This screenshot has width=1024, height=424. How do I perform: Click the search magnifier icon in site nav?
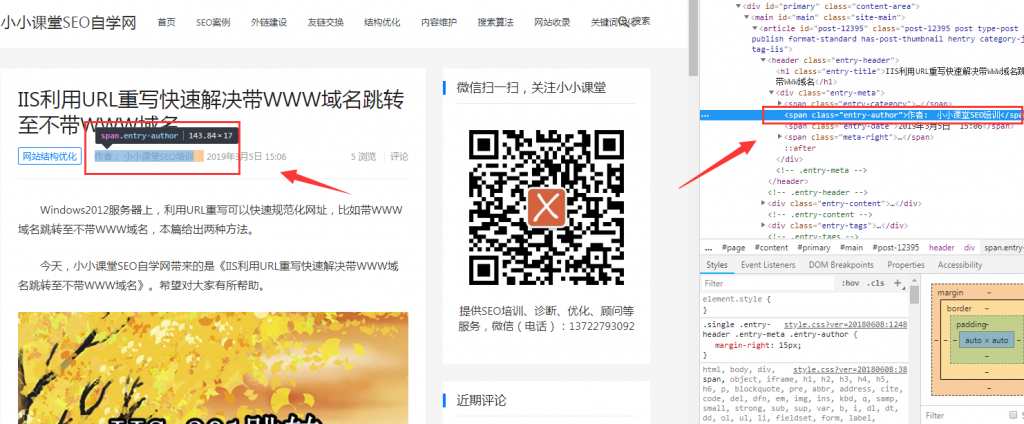tap(622, 21)
